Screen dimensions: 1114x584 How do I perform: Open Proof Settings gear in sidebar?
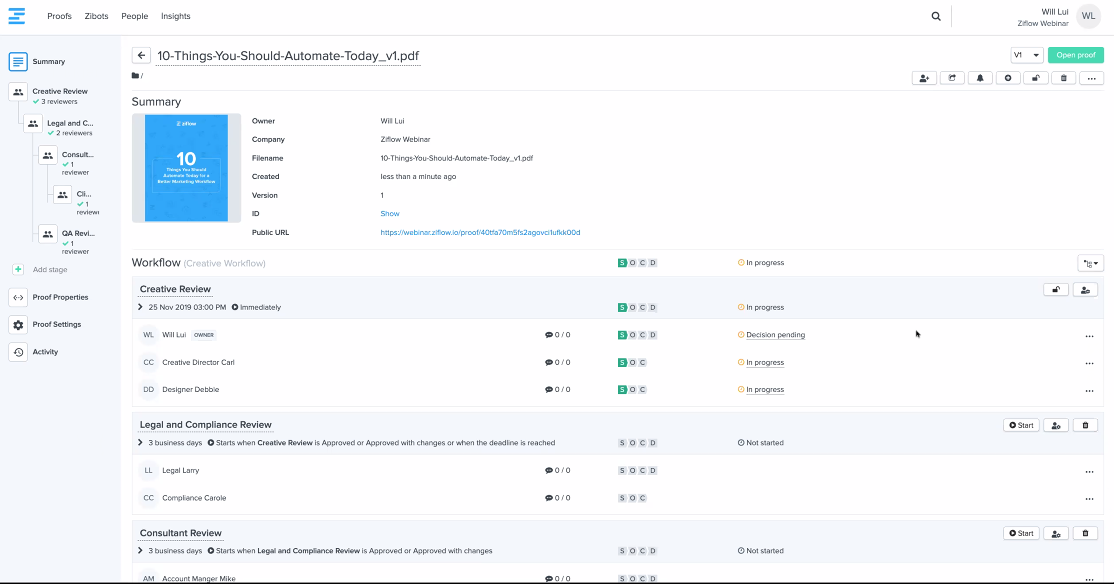18,325
